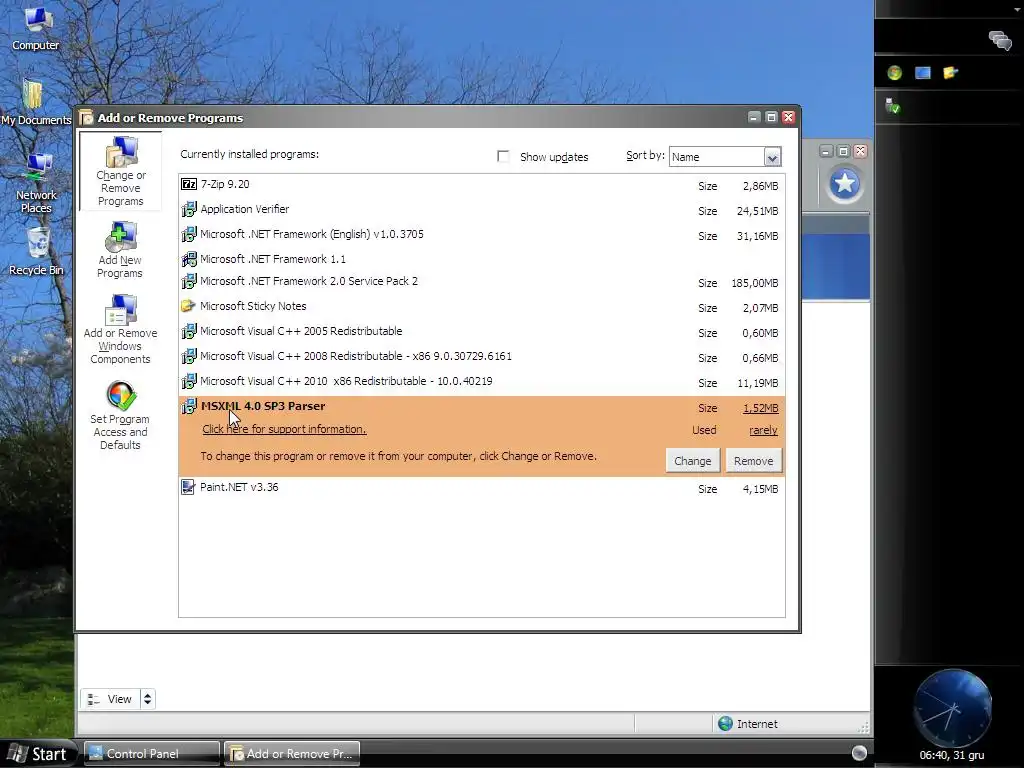
Task: Open Add or Remove Windows Components
Action: [x=120, y=329]
